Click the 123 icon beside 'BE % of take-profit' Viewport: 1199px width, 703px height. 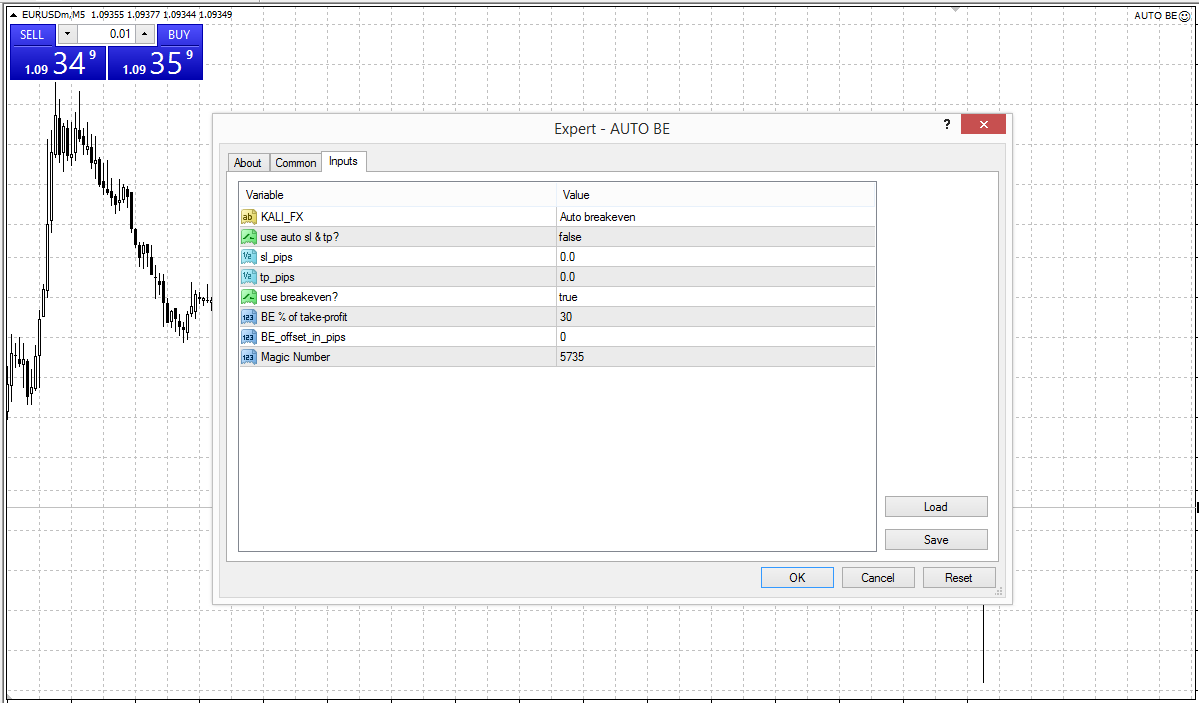(248, 317)
